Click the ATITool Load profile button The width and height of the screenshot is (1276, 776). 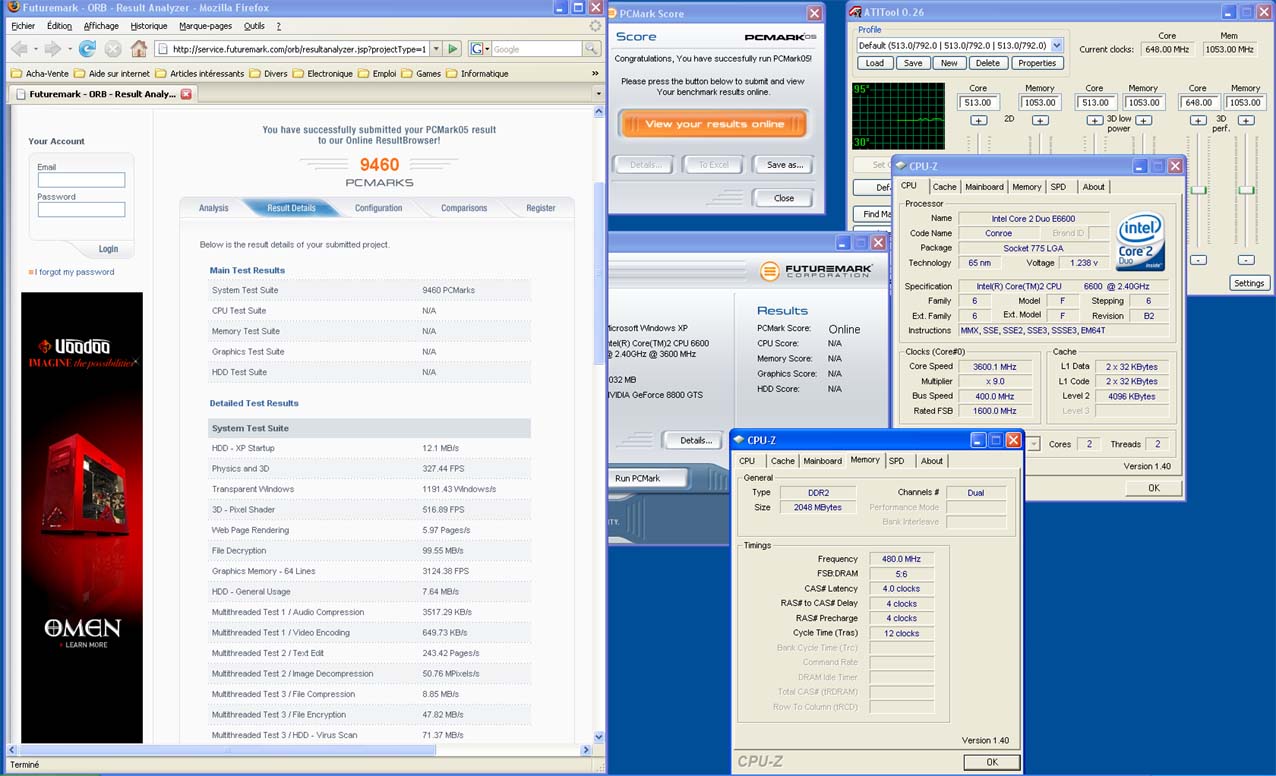coord(875,63)
